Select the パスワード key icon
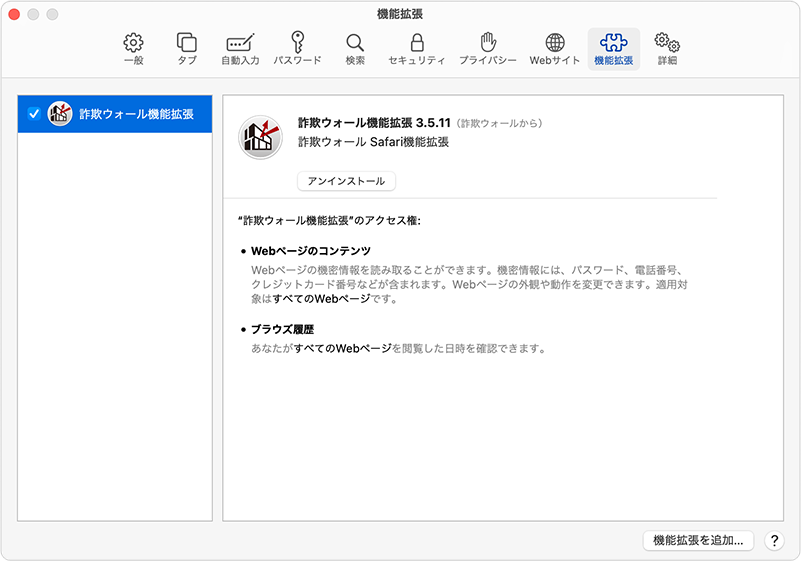The image size is (801, 561). (x=297, y=49)
